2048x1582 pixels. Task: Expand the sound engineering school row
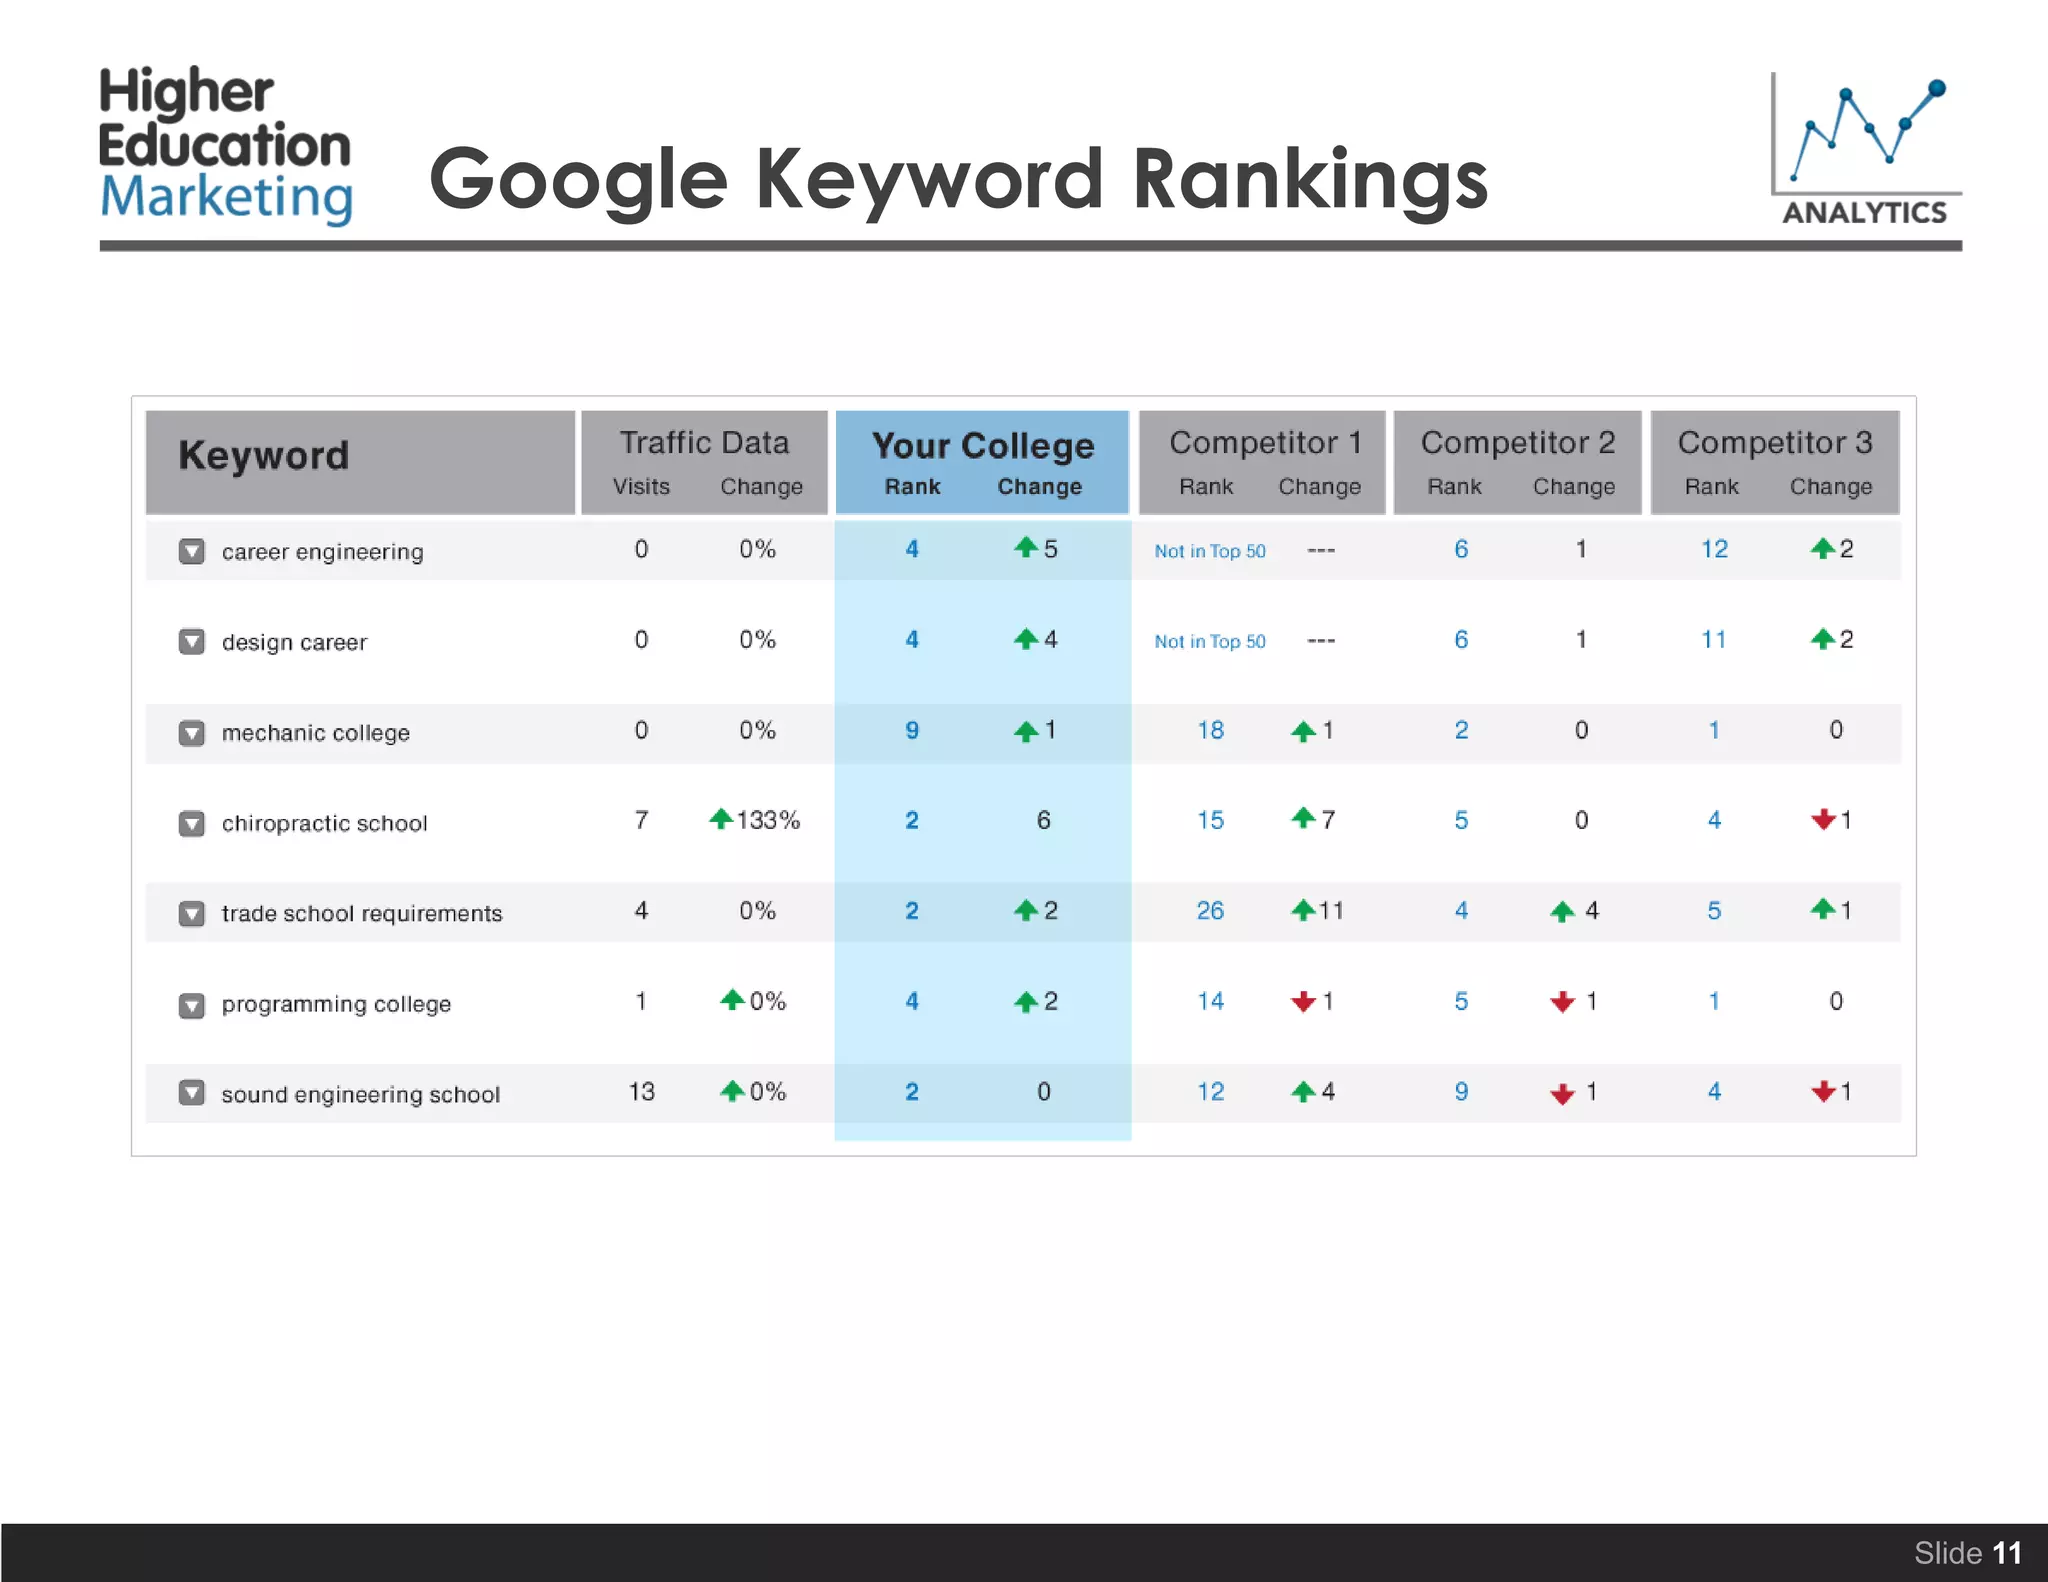(192, 1093)
